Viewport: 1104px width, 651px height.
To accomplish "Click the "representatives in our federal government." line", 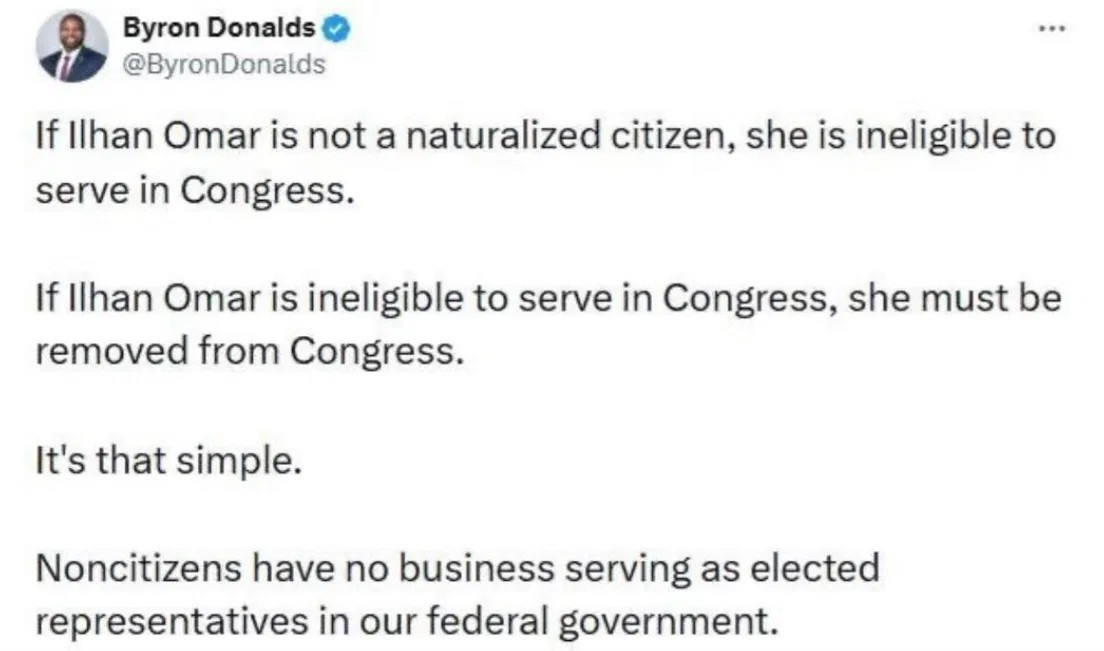I will (x=406, y=622).
